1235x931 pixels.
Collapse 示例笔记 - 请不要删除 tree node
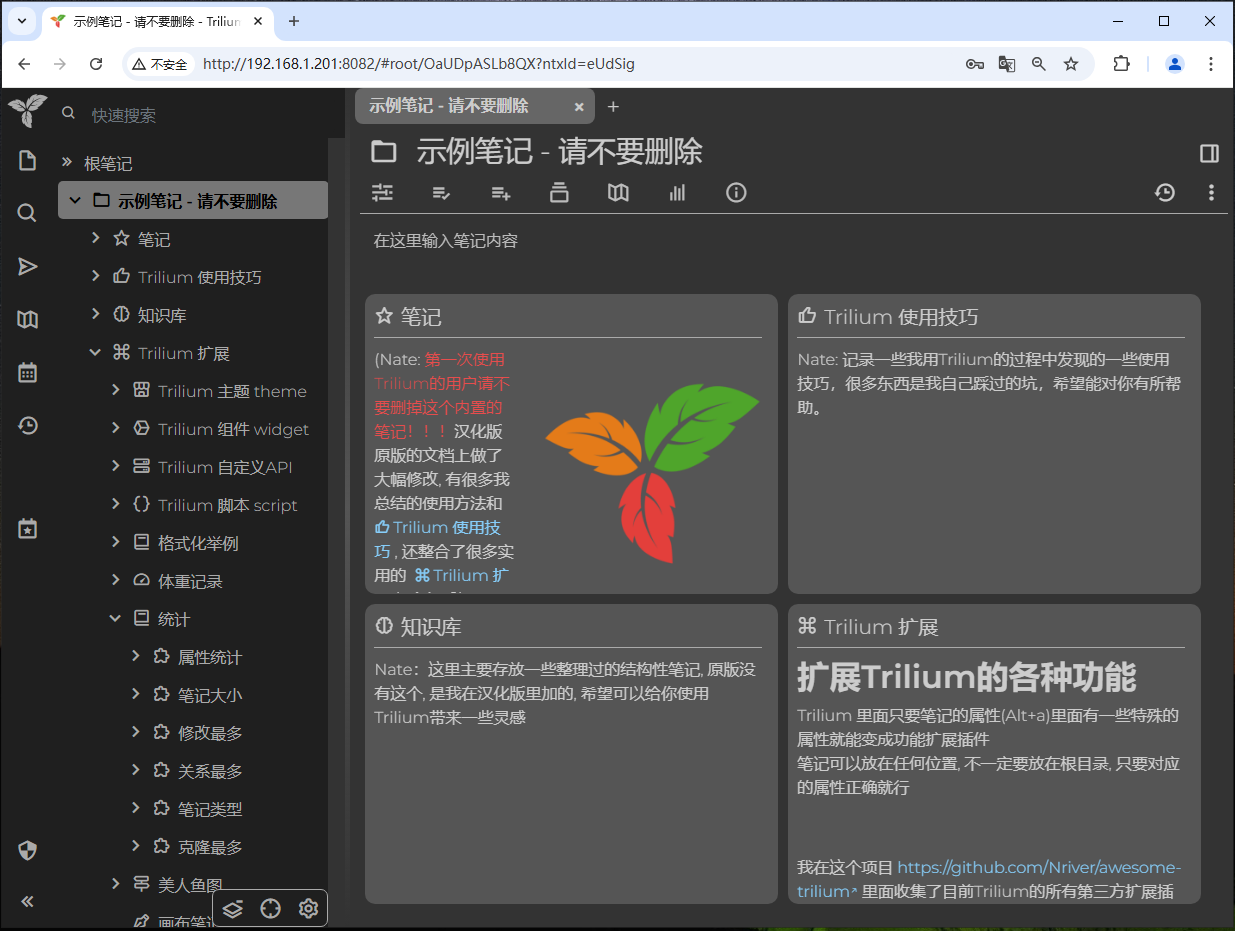pyautogui.click(x=75, y=201)
